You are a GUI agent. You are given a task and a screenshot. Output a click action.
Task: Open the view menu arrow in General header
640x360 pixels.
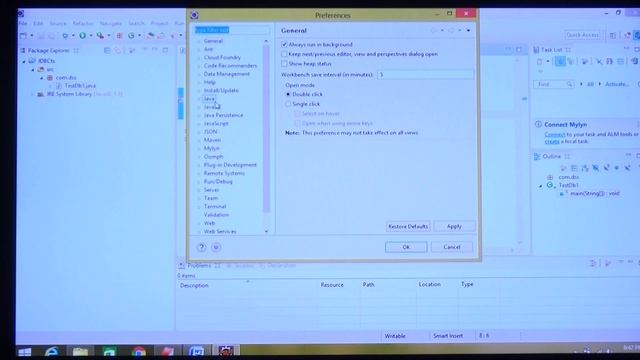pyautogui.click(x=468, y=30)
